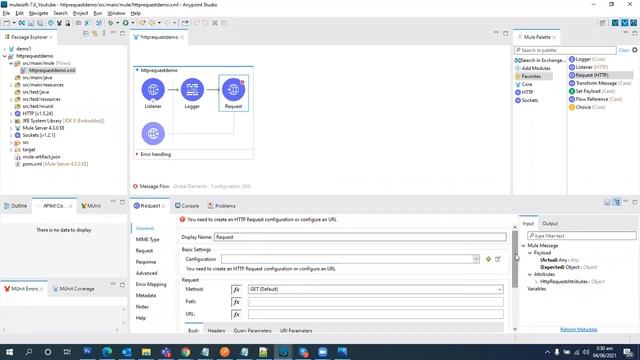The image size is (640, 360).
Task: Select Error Mapping in properties sidebar
Action: click(151, 284)
